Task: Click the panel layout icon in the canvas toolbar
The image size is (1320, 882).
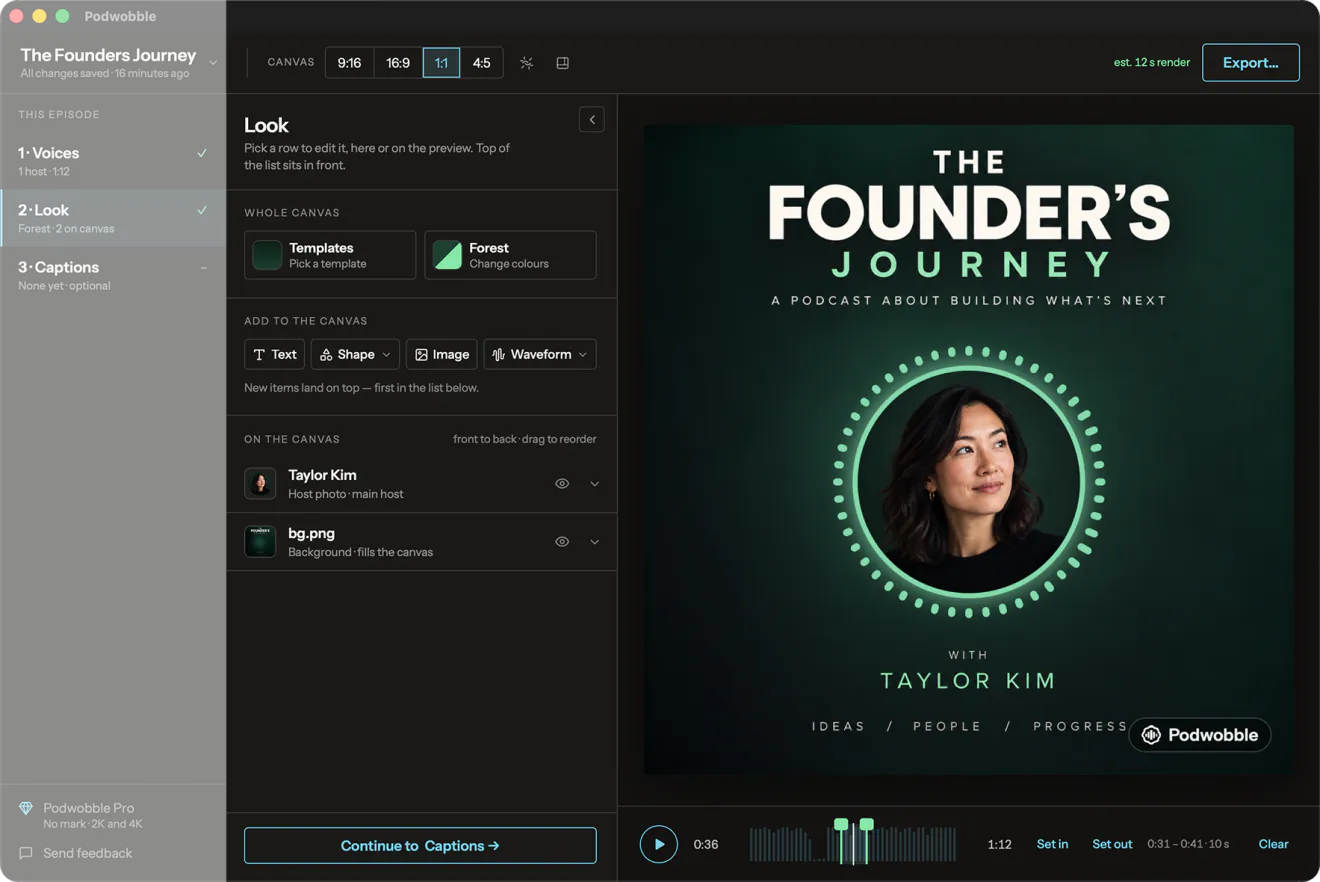Action: coord(563,63)
